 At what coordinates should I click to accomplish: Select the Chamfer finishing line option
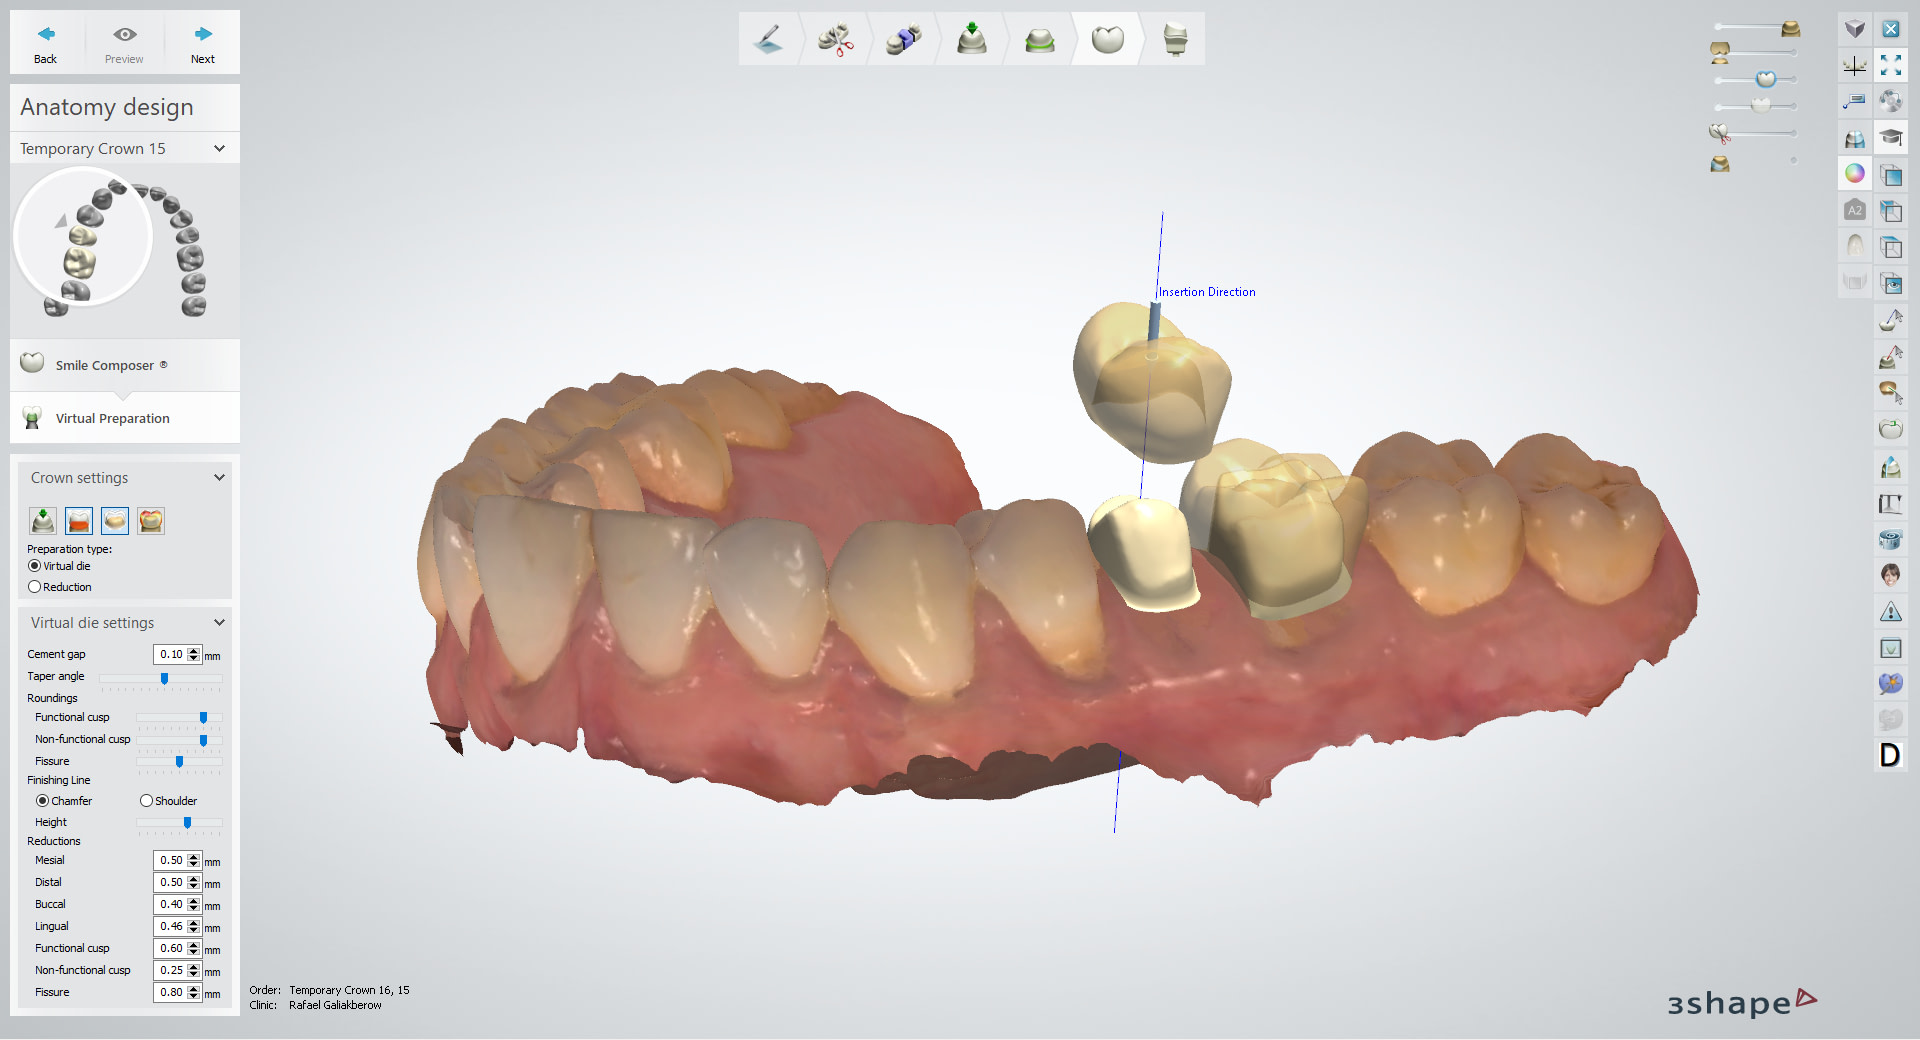pos(41,800)
